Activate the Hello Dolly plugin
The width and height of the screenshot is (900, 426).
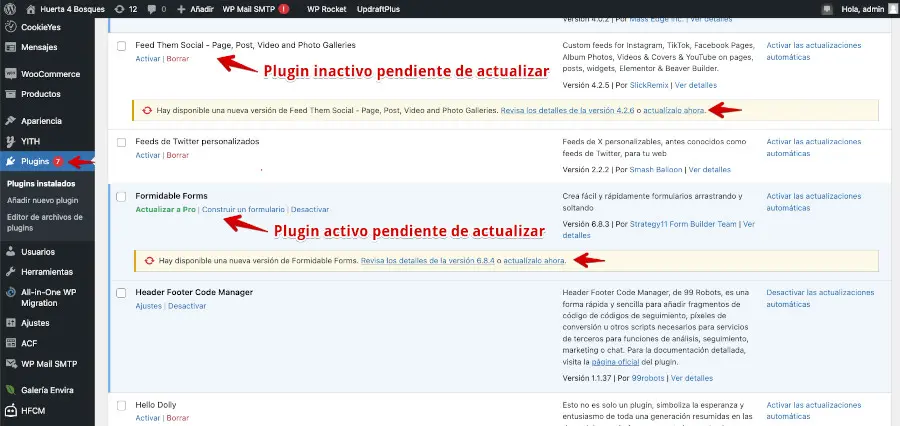pyautogui.click(x=148, y=418)
